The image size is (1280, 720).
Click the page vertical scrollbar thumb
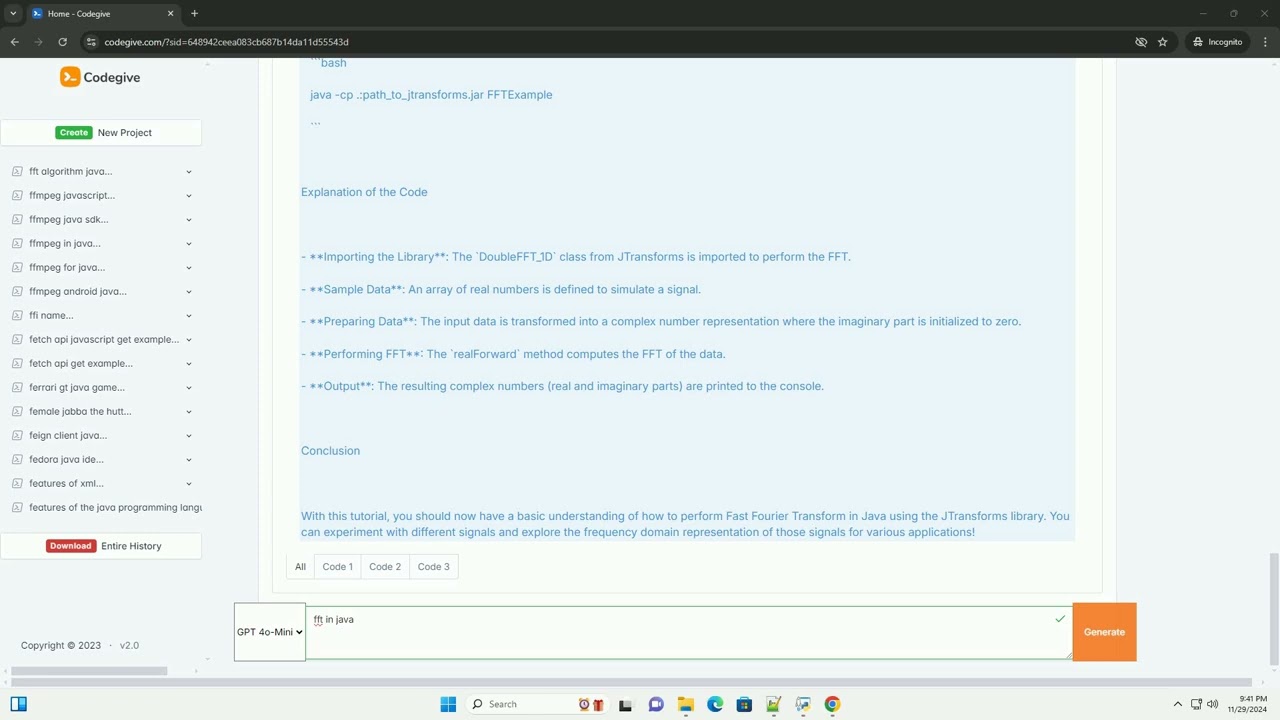coord(1273,607)
